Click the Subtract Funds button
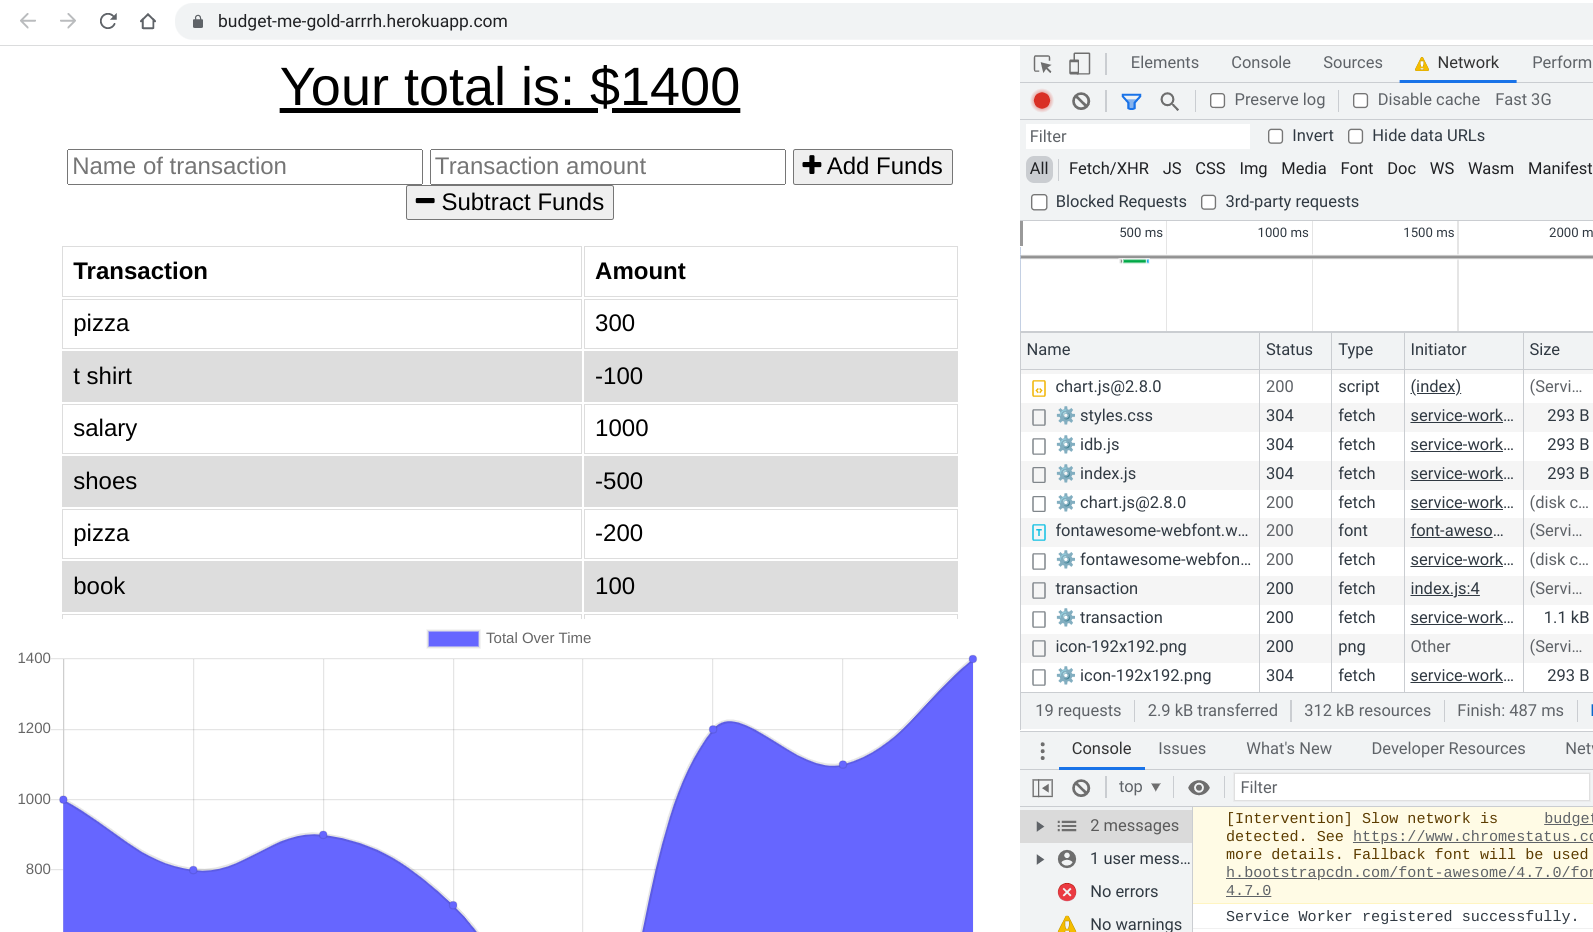The height and width of the screenshot is (932, 1593). 510,202
